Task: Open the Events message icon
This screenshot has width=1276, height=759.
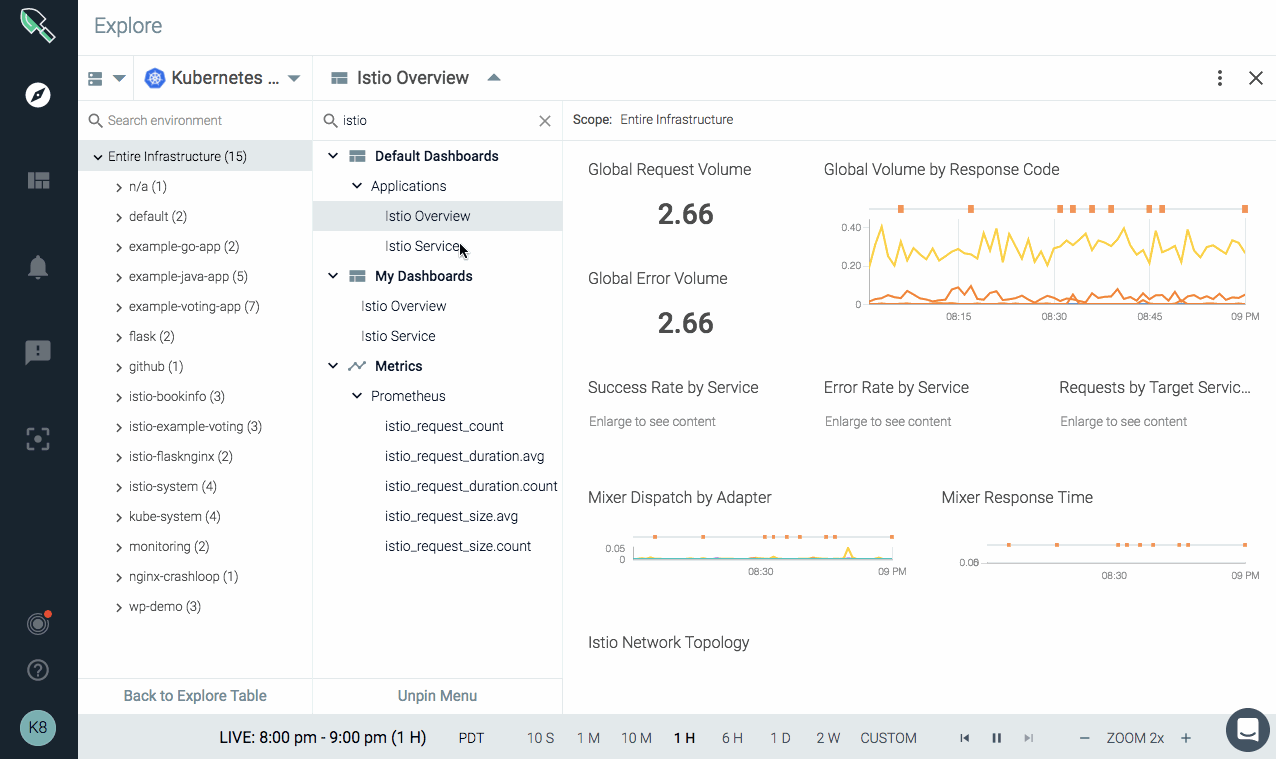Action: pyautogui.click(x=38, y=352)
